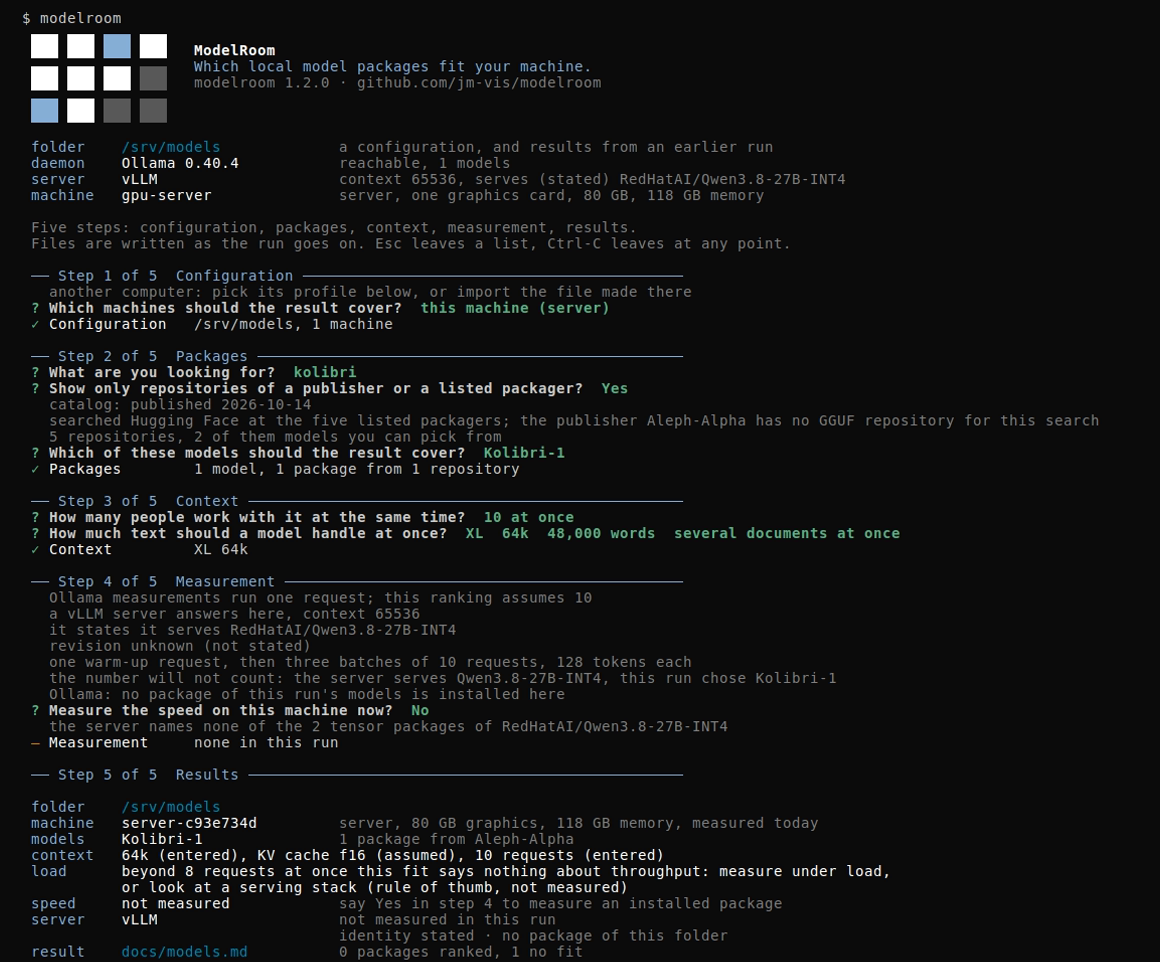This screenshot has width=1160, height=962.
Task: Click "catalog: published 2026-10-14" line
Action: coord(180,405)
